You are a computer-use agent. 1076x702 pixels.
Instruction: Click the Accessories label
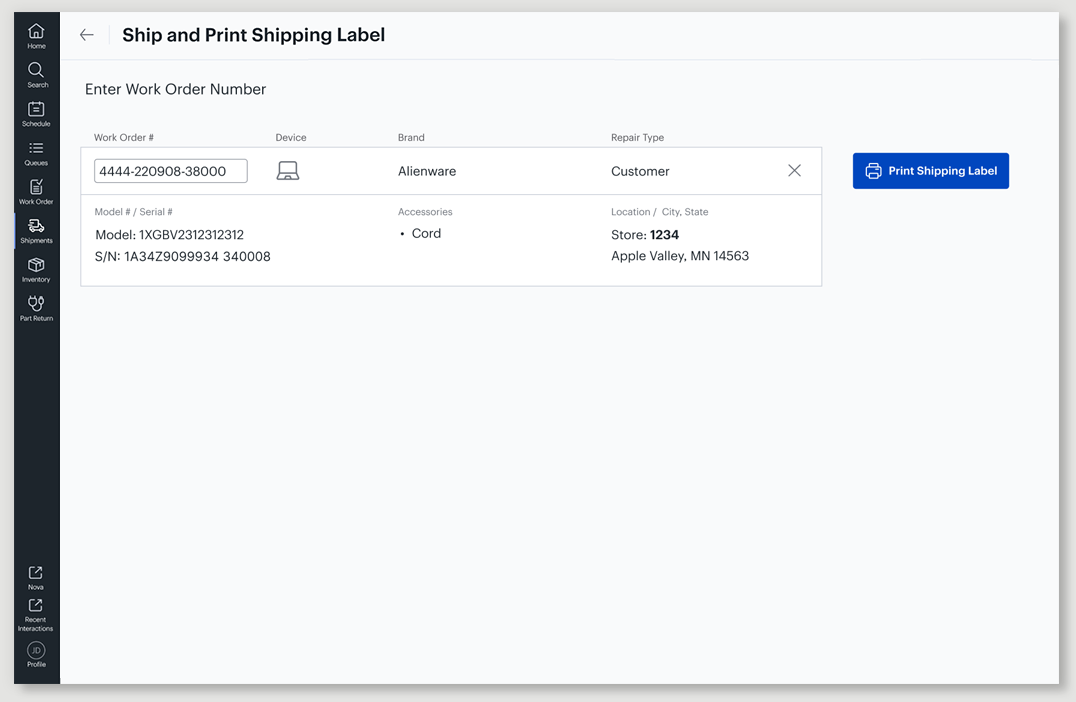point(425,212)
